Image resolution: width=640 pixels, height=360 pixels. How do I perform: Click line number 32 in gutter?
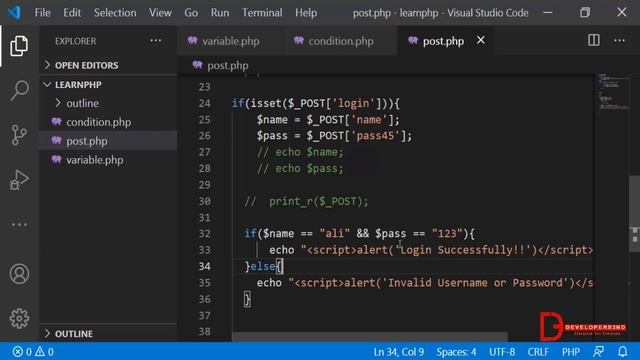[204, 233]
